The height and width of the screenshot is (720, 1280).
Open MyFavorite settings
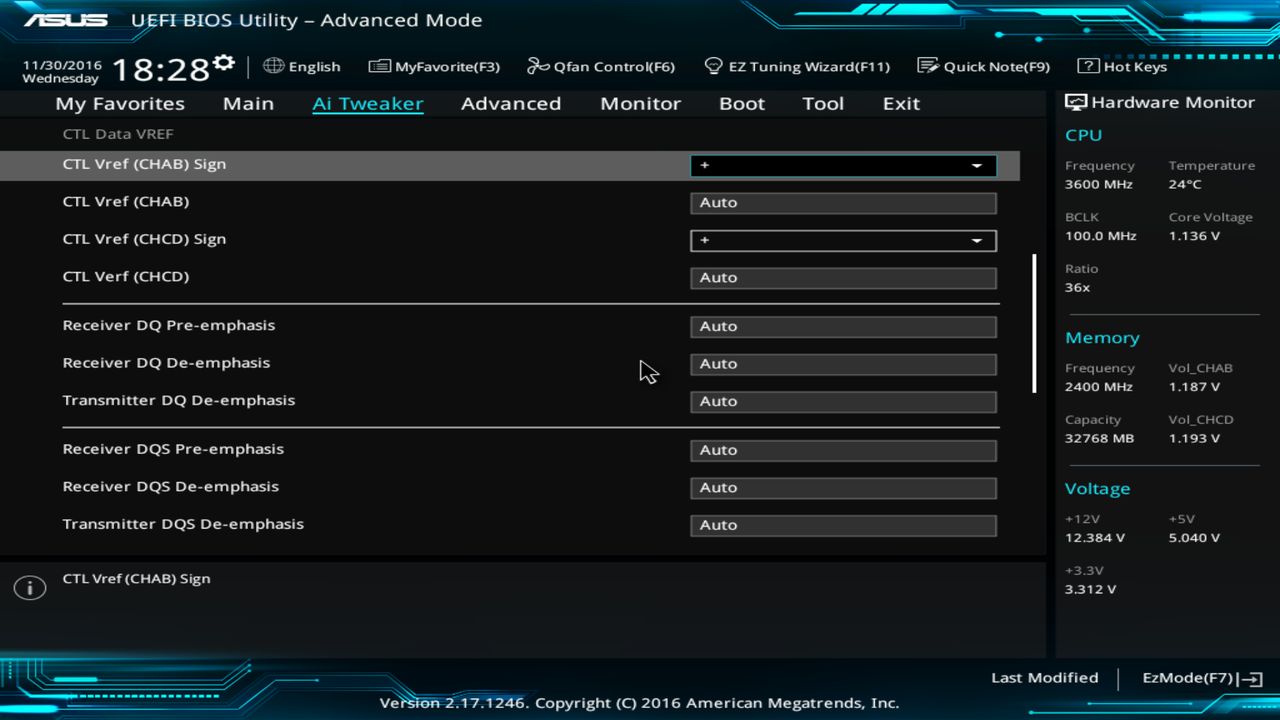tap(434, 66)
